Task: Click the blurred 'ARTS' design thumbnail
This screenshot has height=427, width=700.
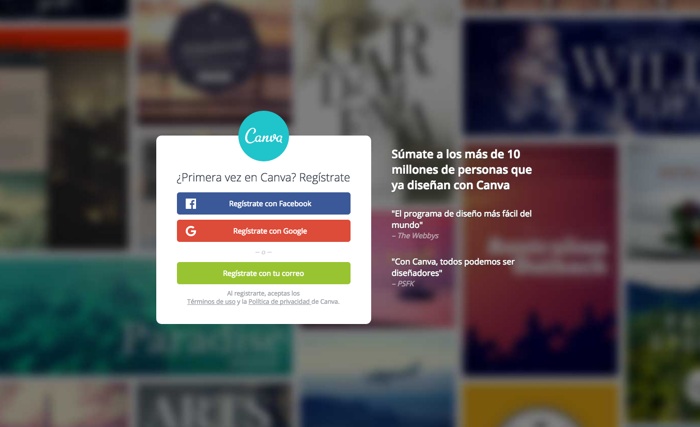Action: coord(214,406)
